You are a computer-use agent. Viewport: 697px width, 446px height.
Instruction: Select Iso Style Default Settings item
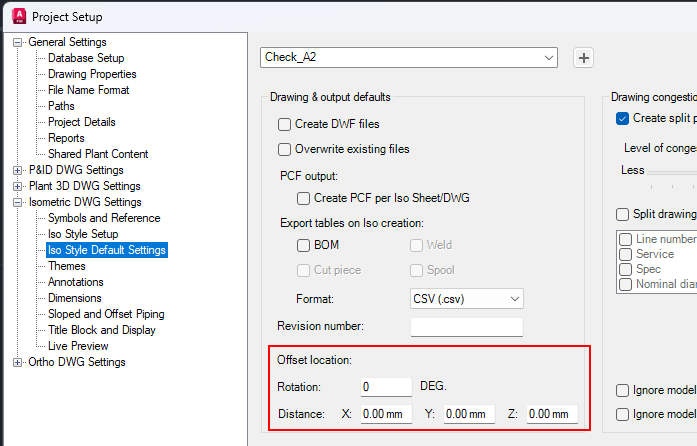(x=107, y=250)
